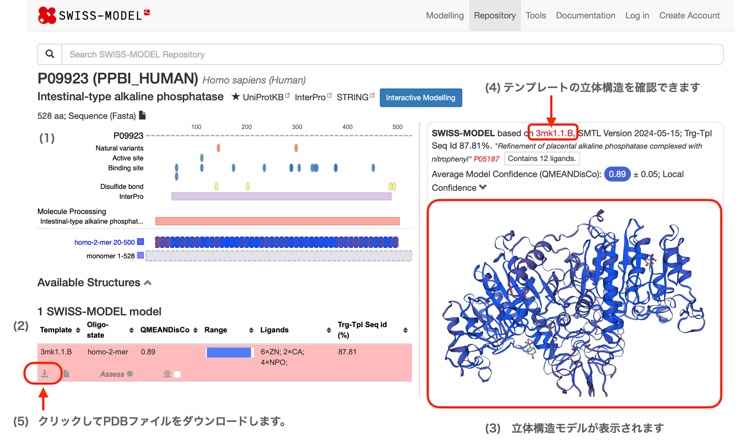The height and width of the screenshot is (446, 745).
Task: Click the star icon before UniProtKB
Action: tap(236, 97)
